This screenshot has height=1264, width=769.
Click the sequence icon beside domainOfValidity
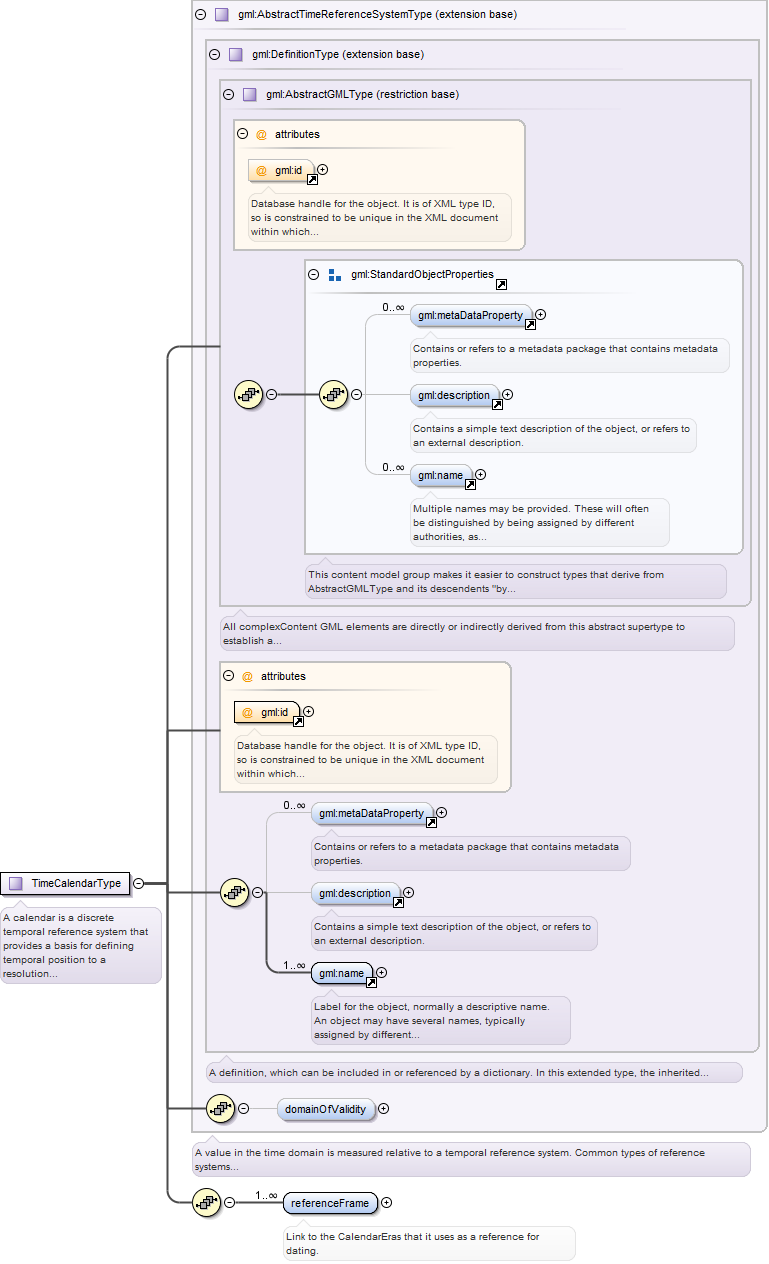click(220, 1108)
